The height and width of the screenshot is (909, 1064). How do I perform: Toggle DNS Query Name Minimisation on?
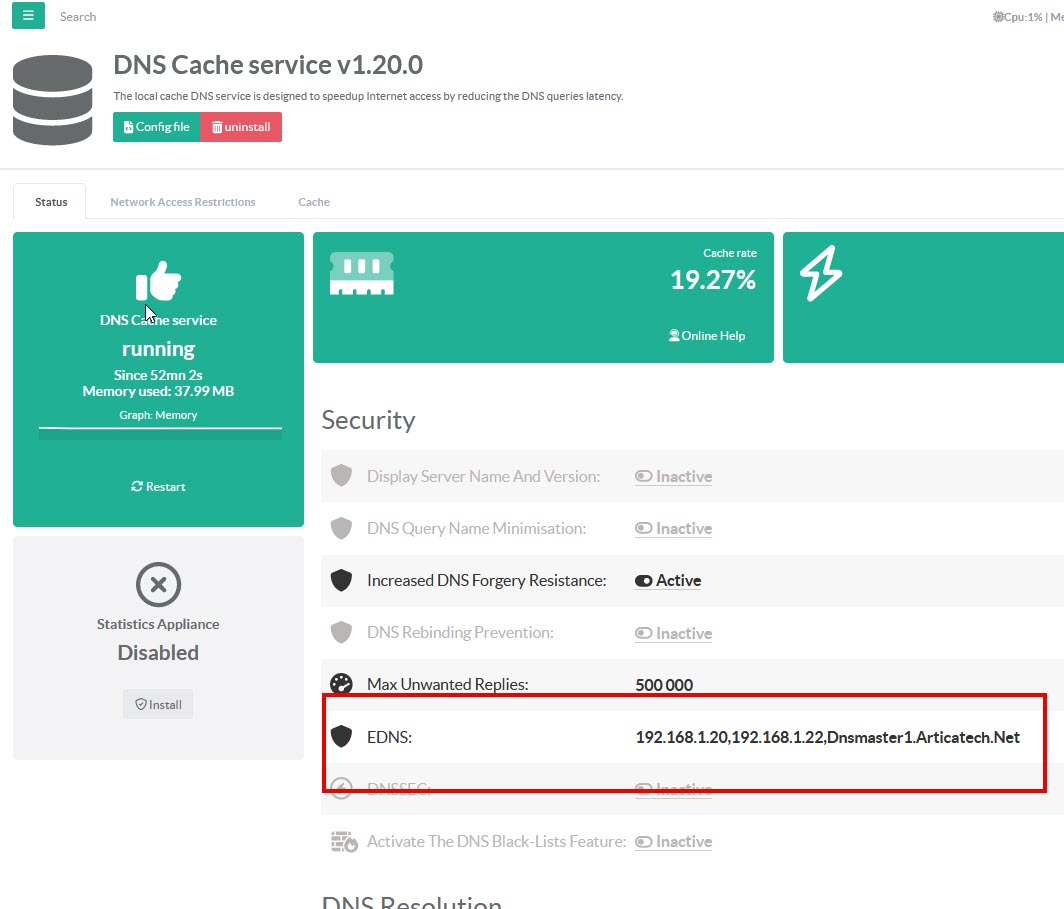(x=673, y=529)
